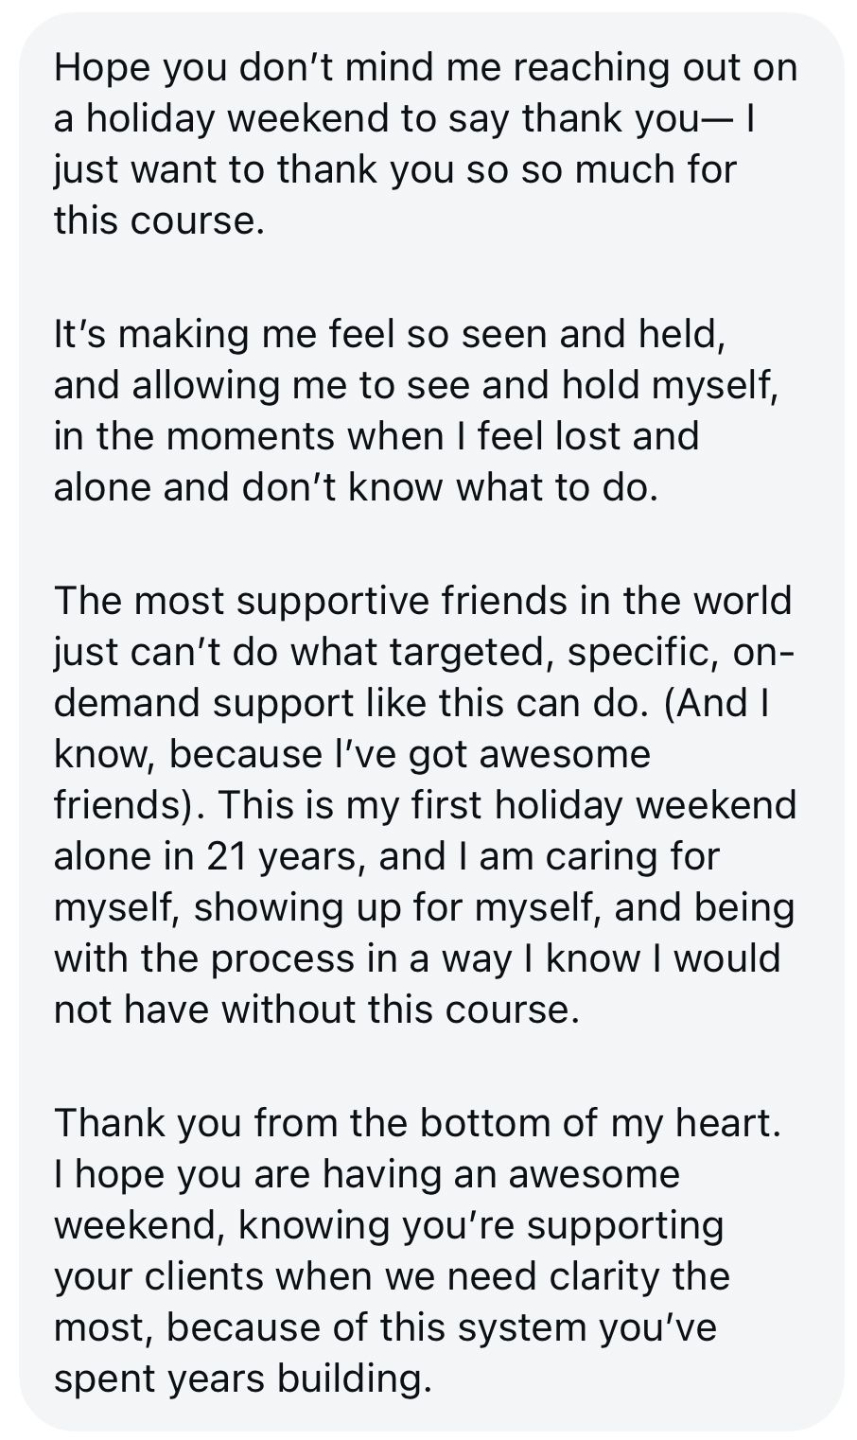Click the message bubble's first paragraph
This screenshot has width=857, height=1440.
pyautogui.click(x=425, y=143)
